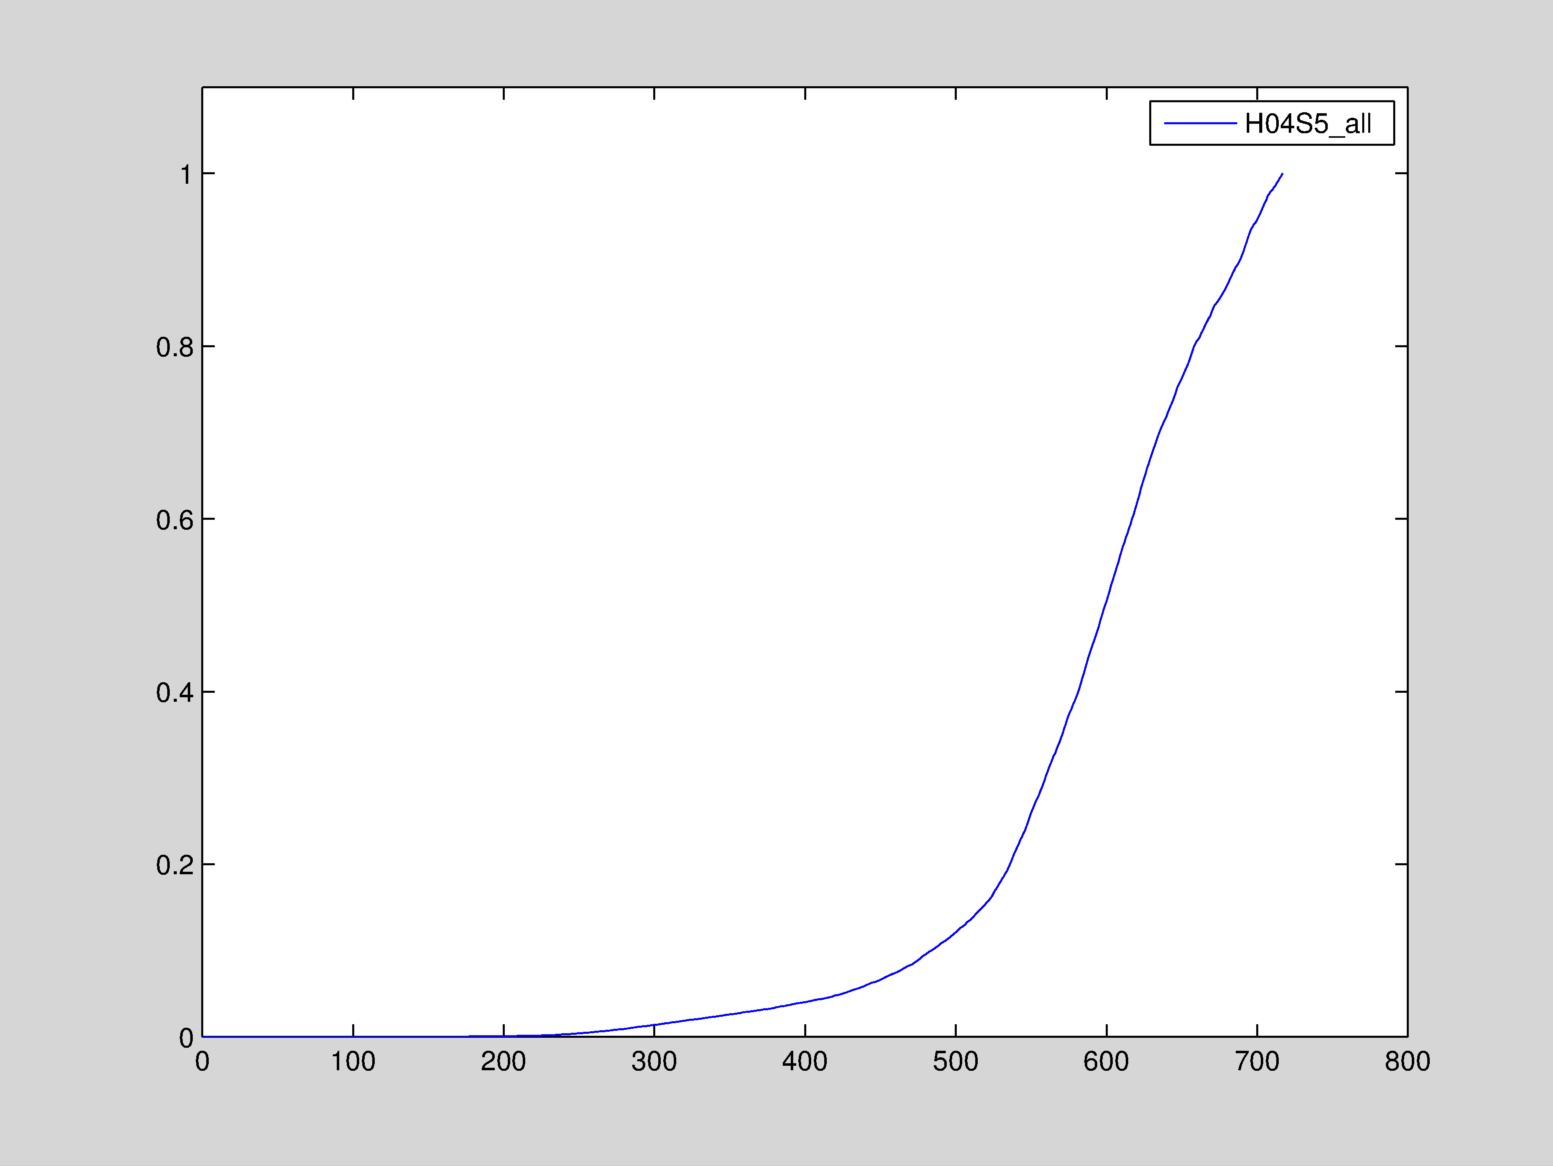Click the x-axis tick label 400
1553x1166 pixels.
click(x=805, y=1062)
